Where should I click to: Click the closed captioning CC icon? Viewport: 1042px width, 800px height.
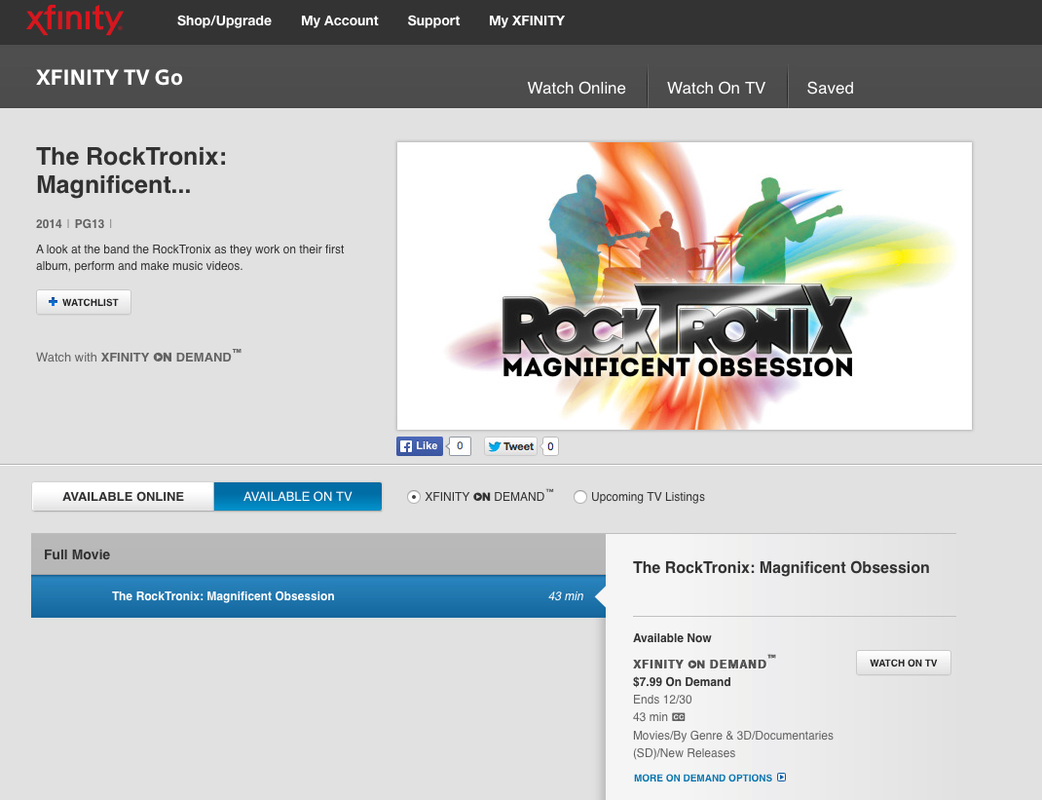pyautogui.click(x=678, y=717)
